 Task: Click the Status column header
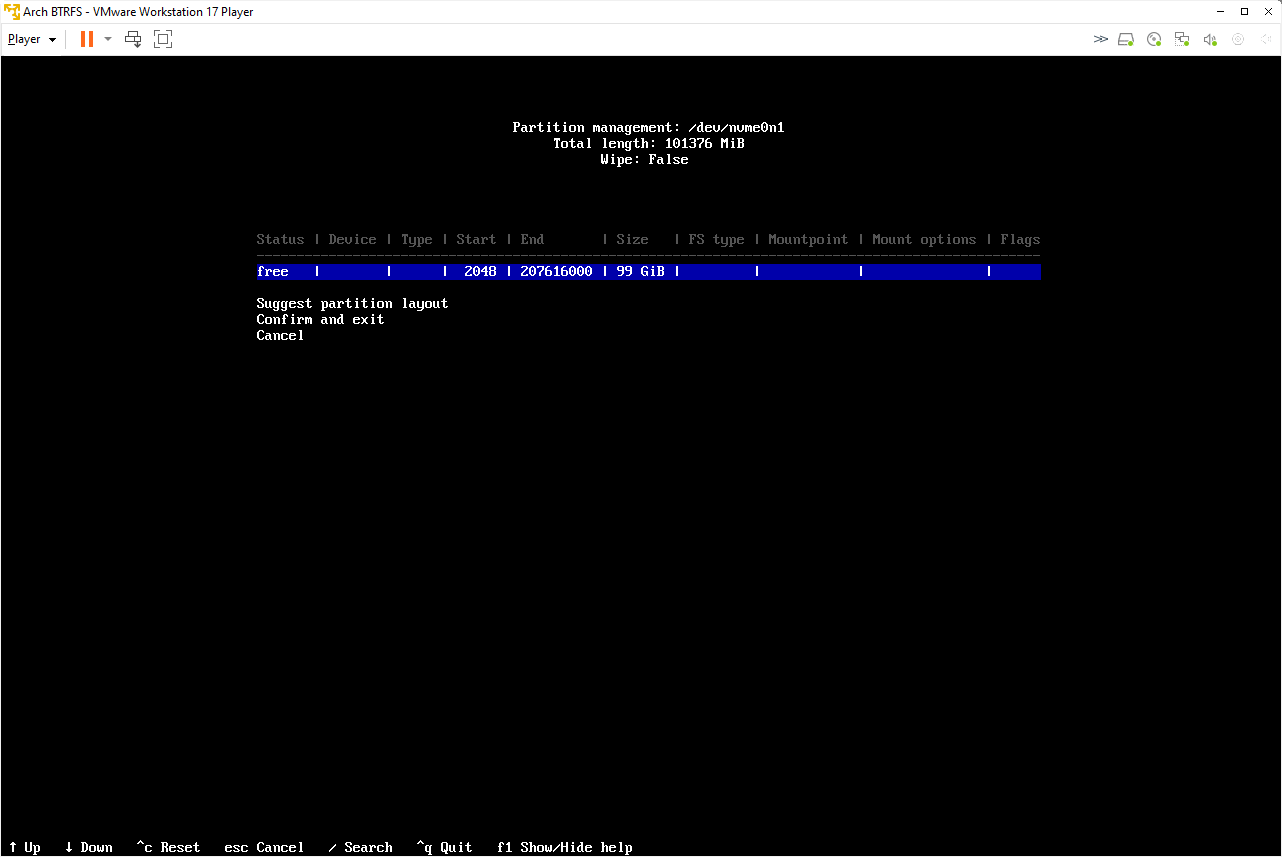[x=280, y=239]
